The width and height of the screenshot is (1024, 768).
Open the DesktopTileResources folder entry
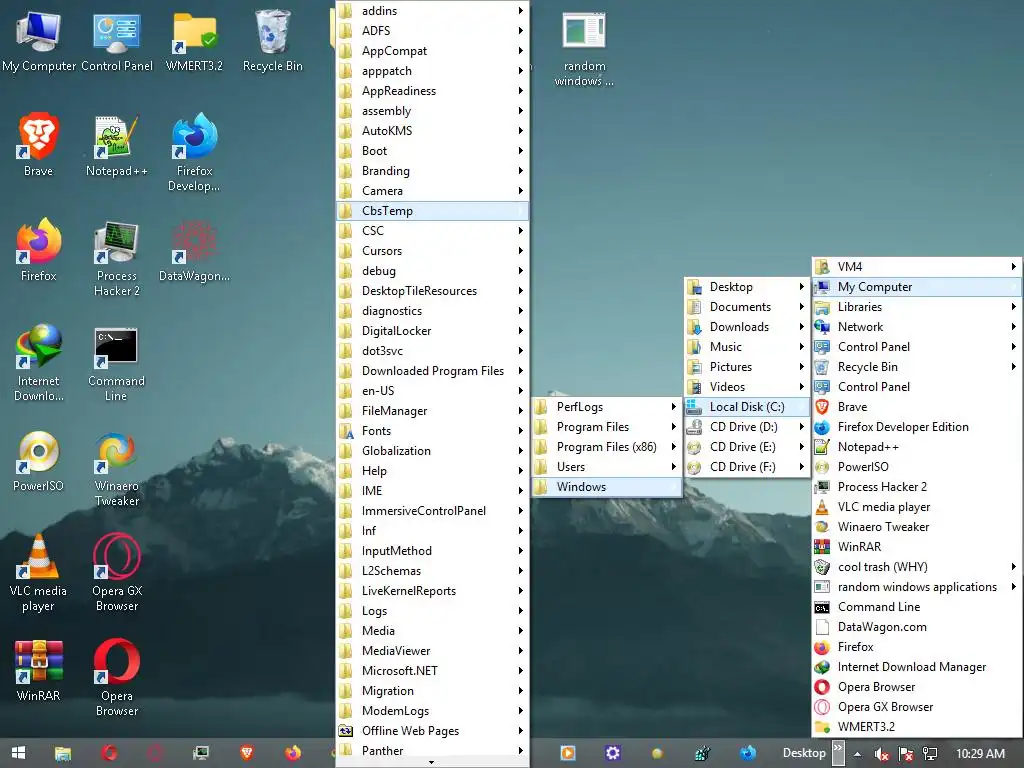click(432, 291)
